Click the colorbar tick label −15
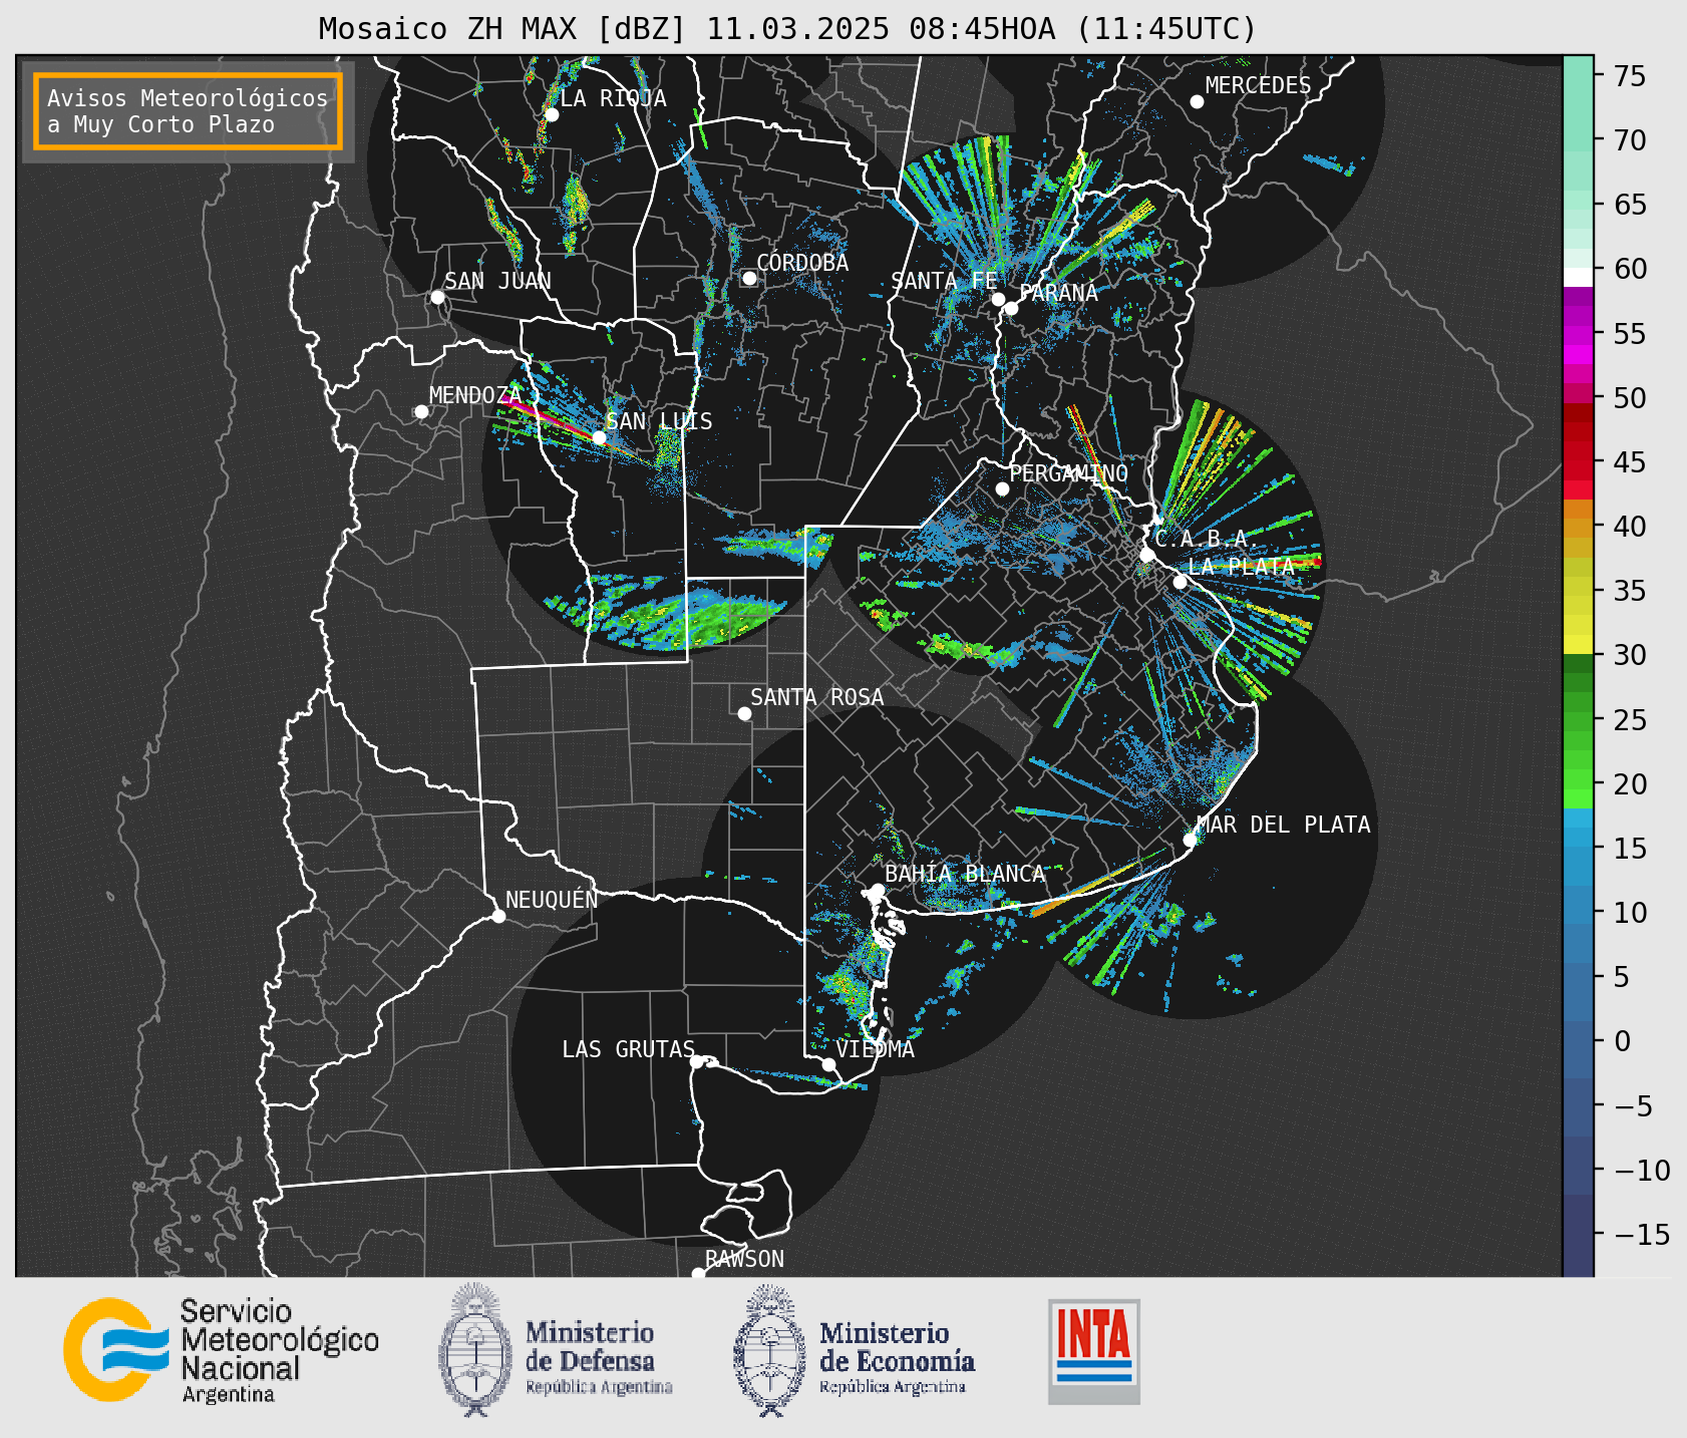The image size is (1687, 1438). [1641, 1234]
